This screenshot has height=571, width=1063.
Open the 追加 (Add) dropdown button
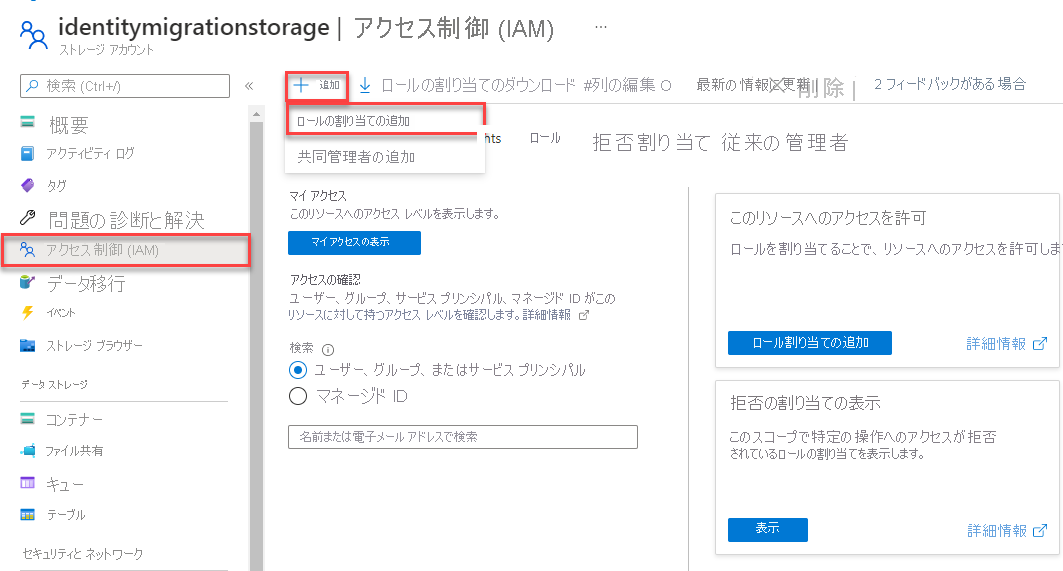tap(317, 85)
